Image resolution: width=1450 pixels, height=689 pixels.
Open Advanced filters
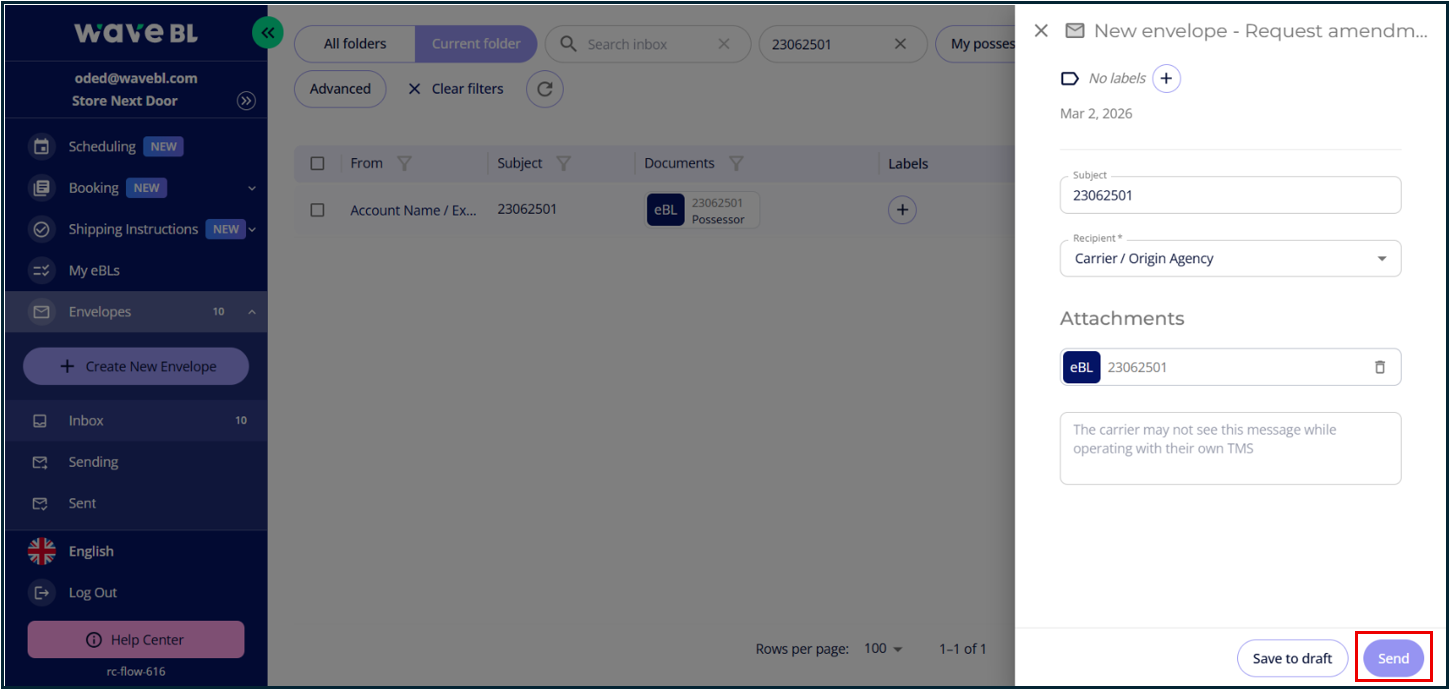click(340, 89)
